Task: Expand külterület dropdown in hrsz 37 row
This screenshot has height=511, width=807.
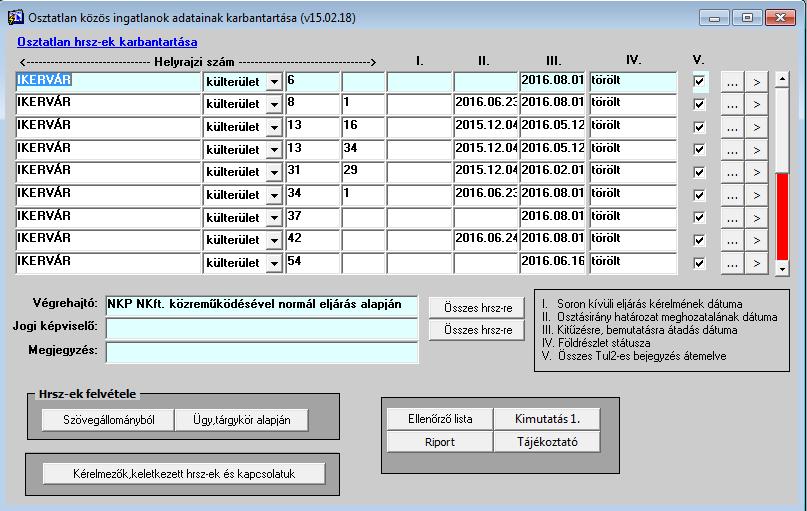Action: point(274,218)
